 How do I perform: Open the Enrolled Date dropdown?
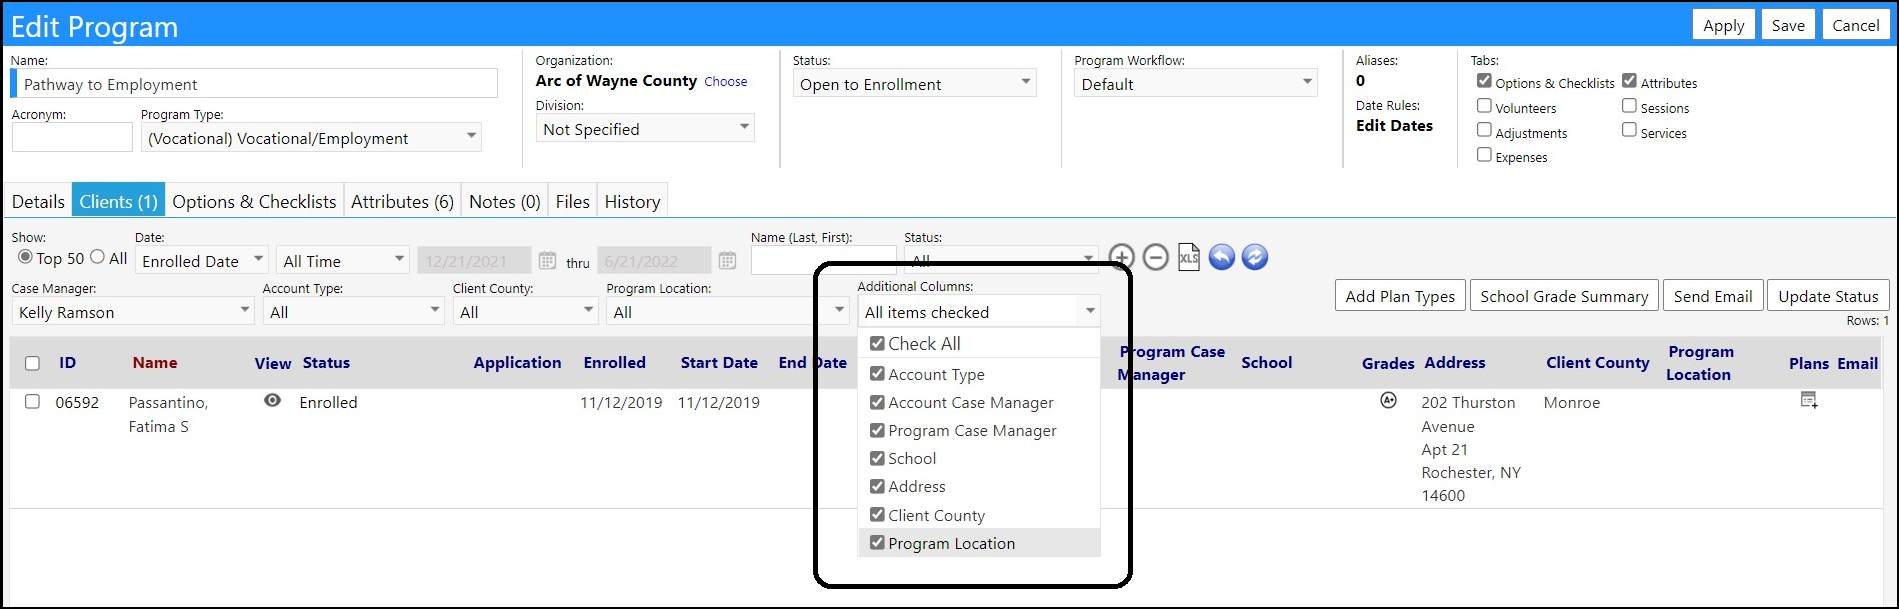point(202,261)
